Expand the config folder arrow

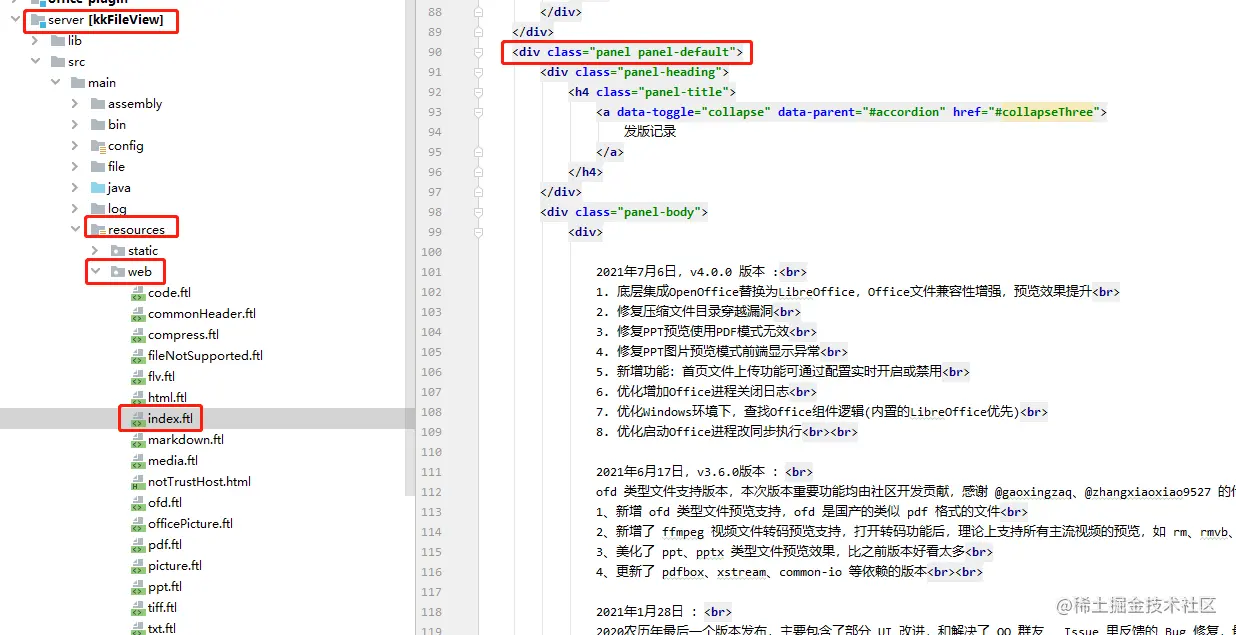pos(76,146)
